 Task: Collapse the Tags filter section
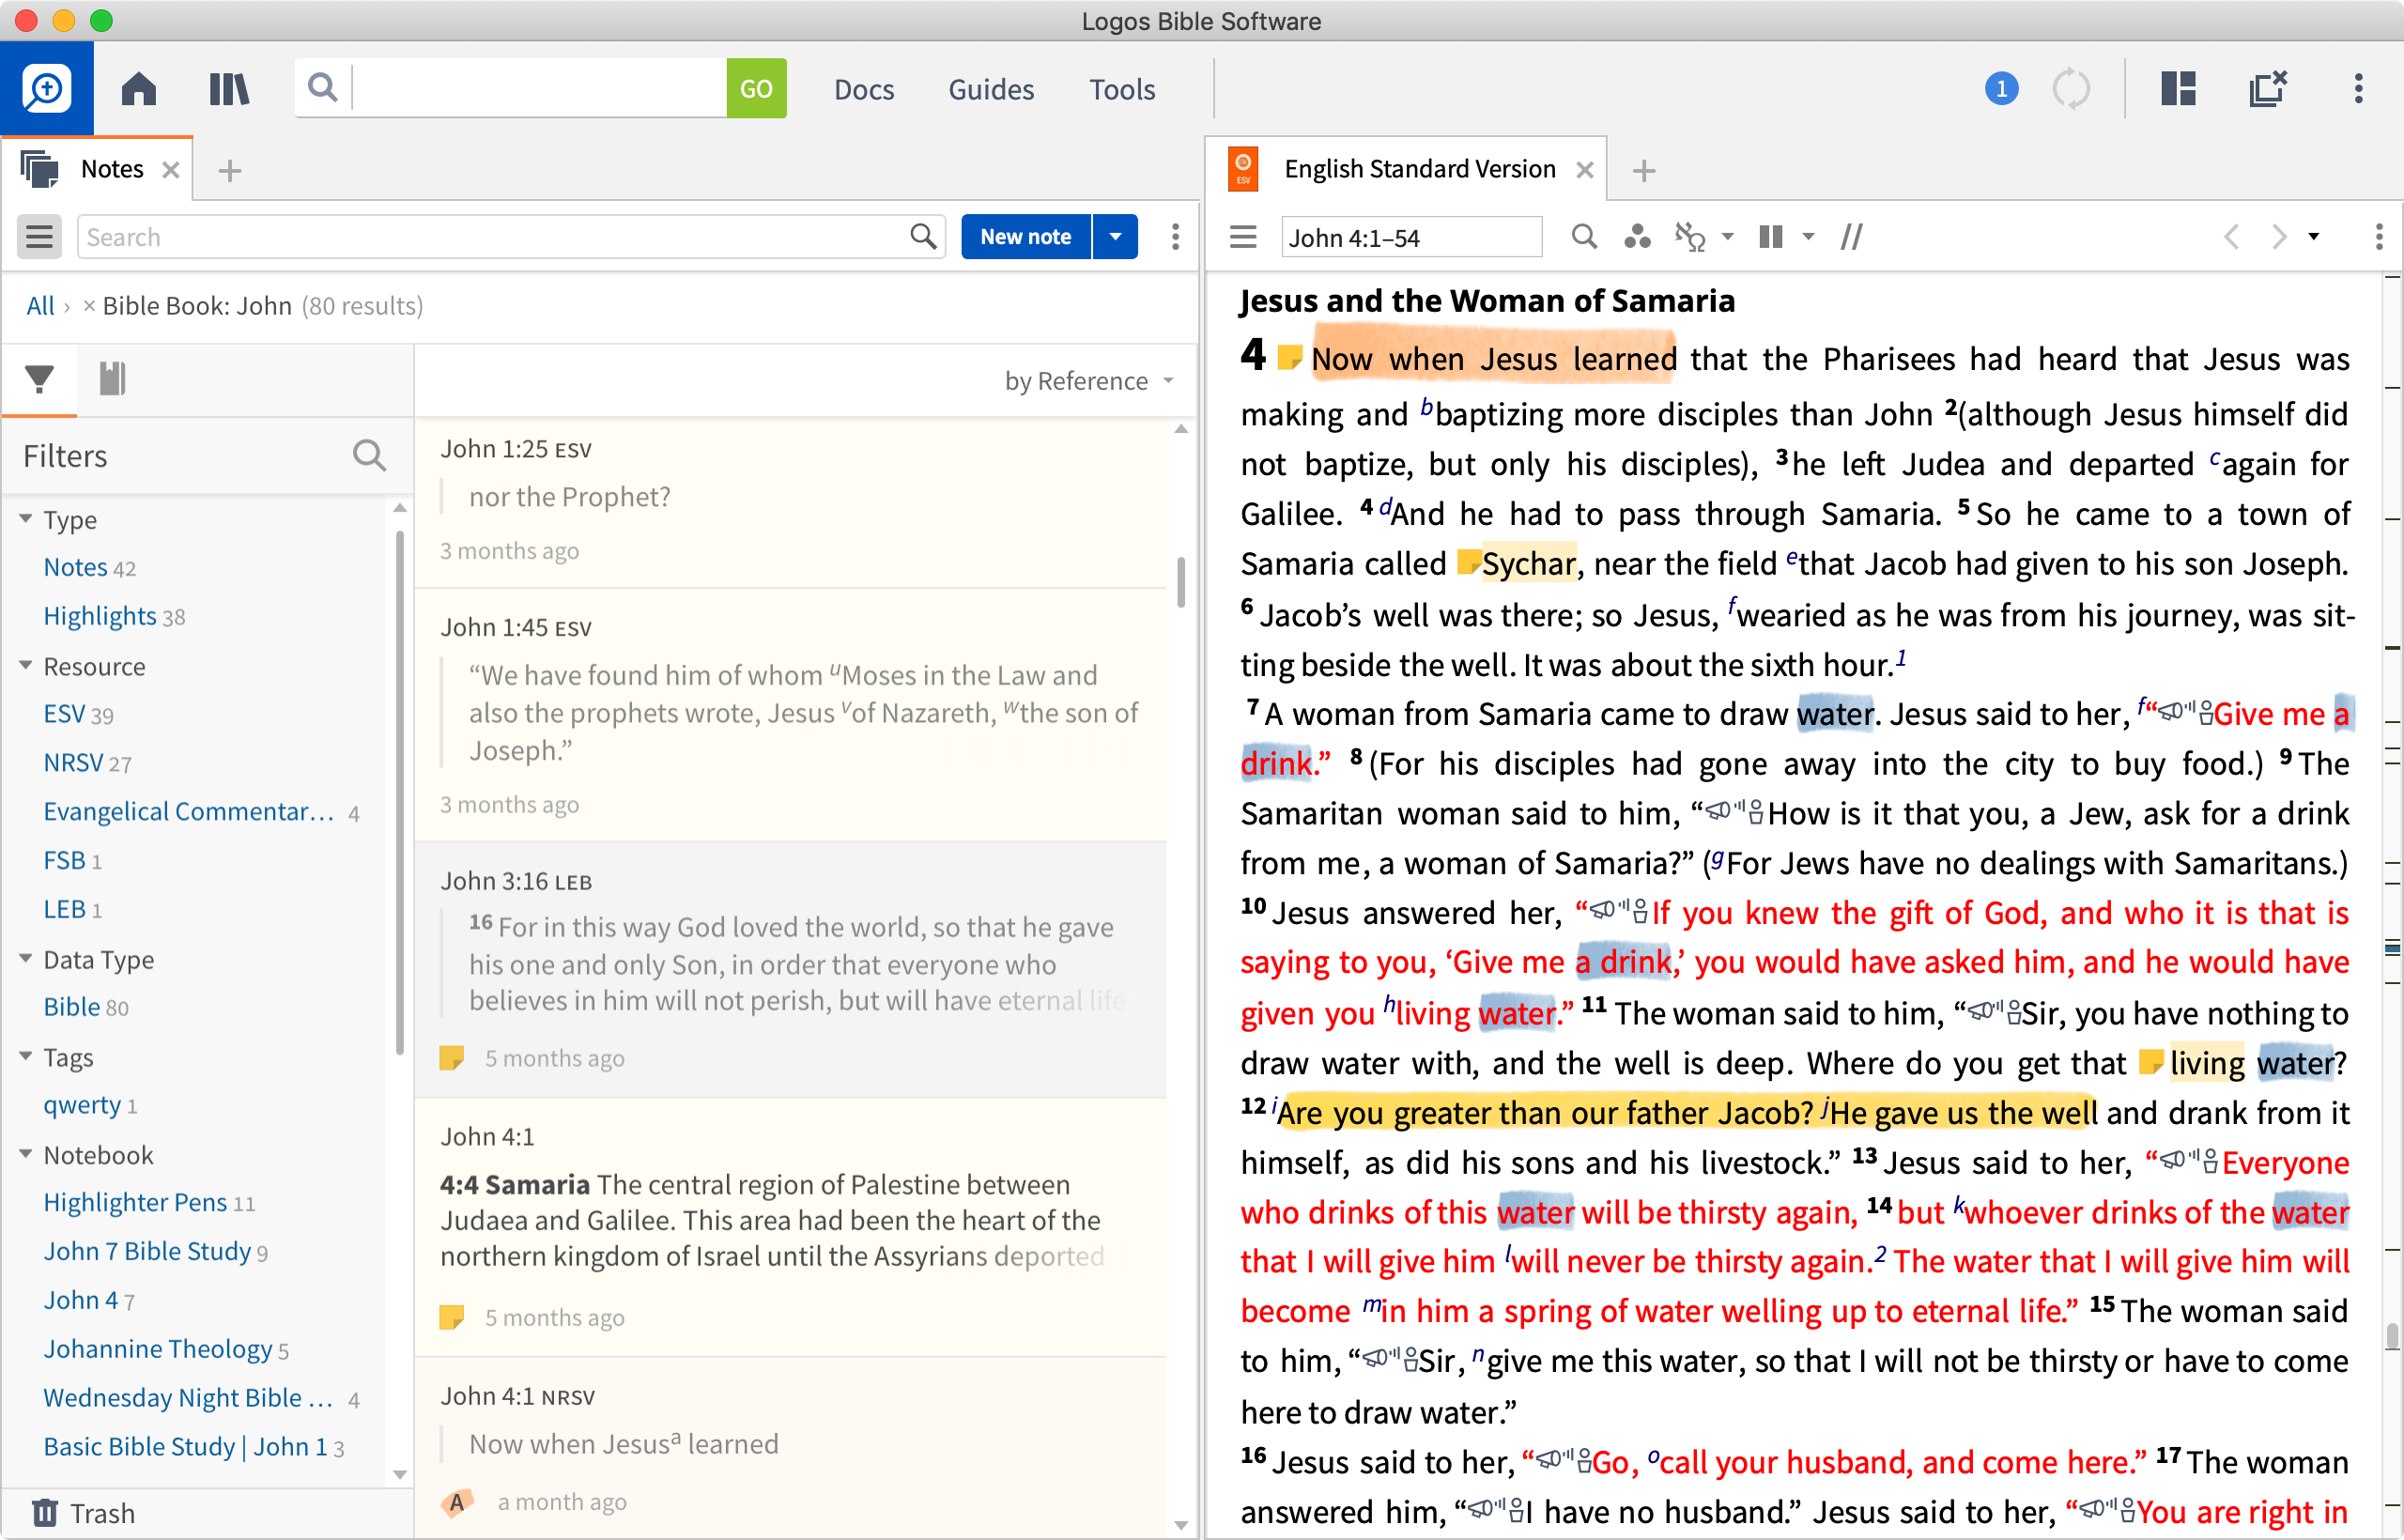tap(26, 1056)
